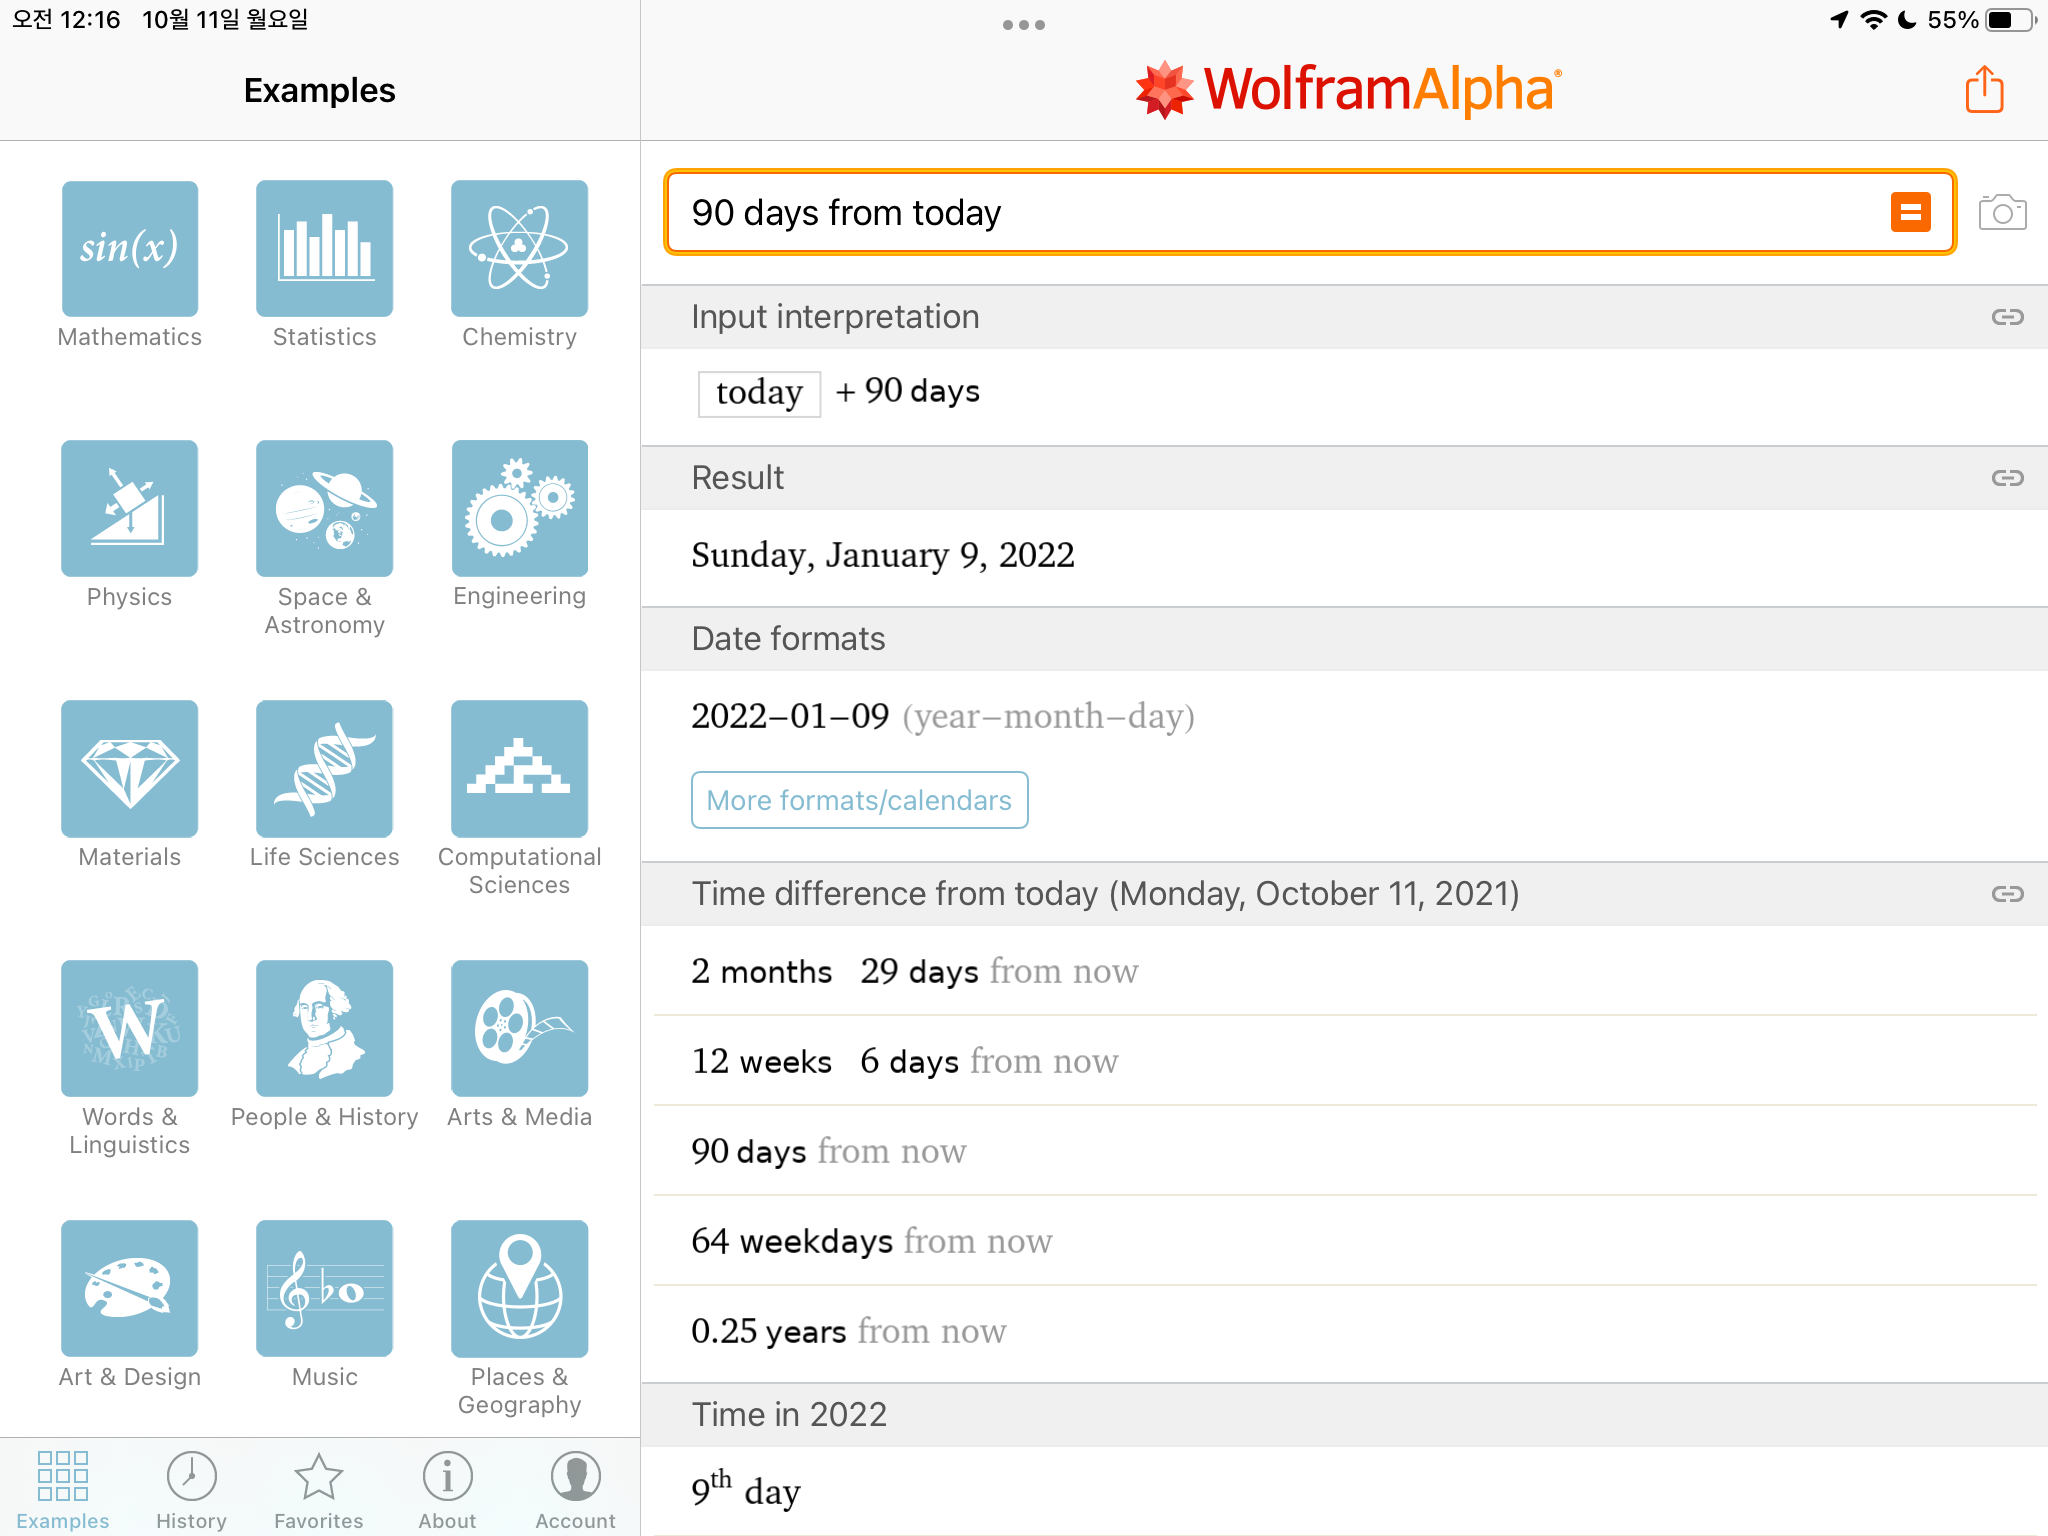
Task: Switch to the Favorites tab
Action: click(319, 1490)
